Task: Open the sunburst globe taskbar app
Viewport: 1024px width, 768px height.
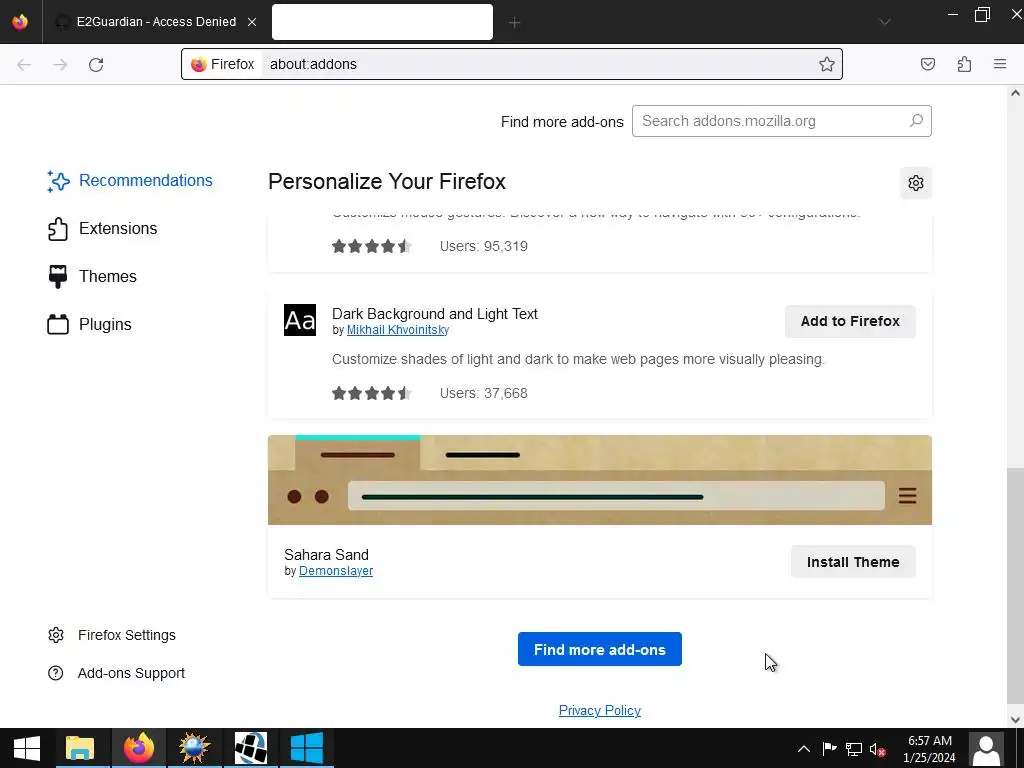Action: click(x=195, y=748)
